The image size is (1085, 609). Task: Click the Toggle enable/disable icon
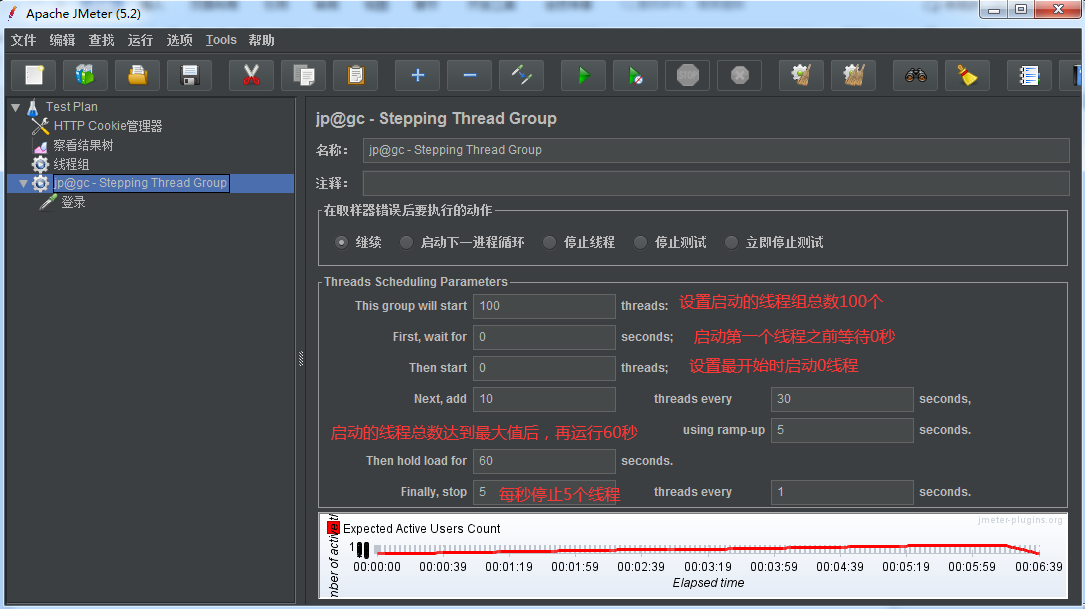click(x=521, y=75)
